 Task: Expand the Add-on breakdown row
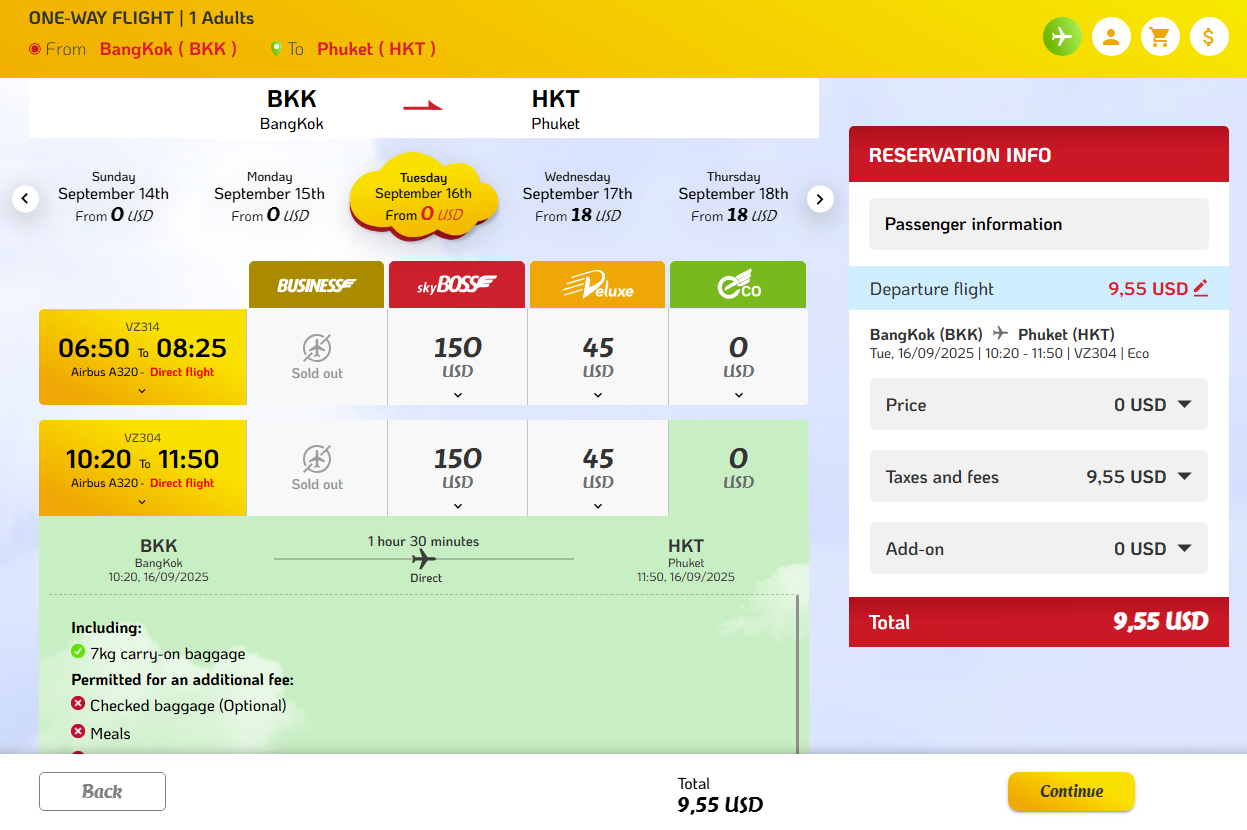1039,548
